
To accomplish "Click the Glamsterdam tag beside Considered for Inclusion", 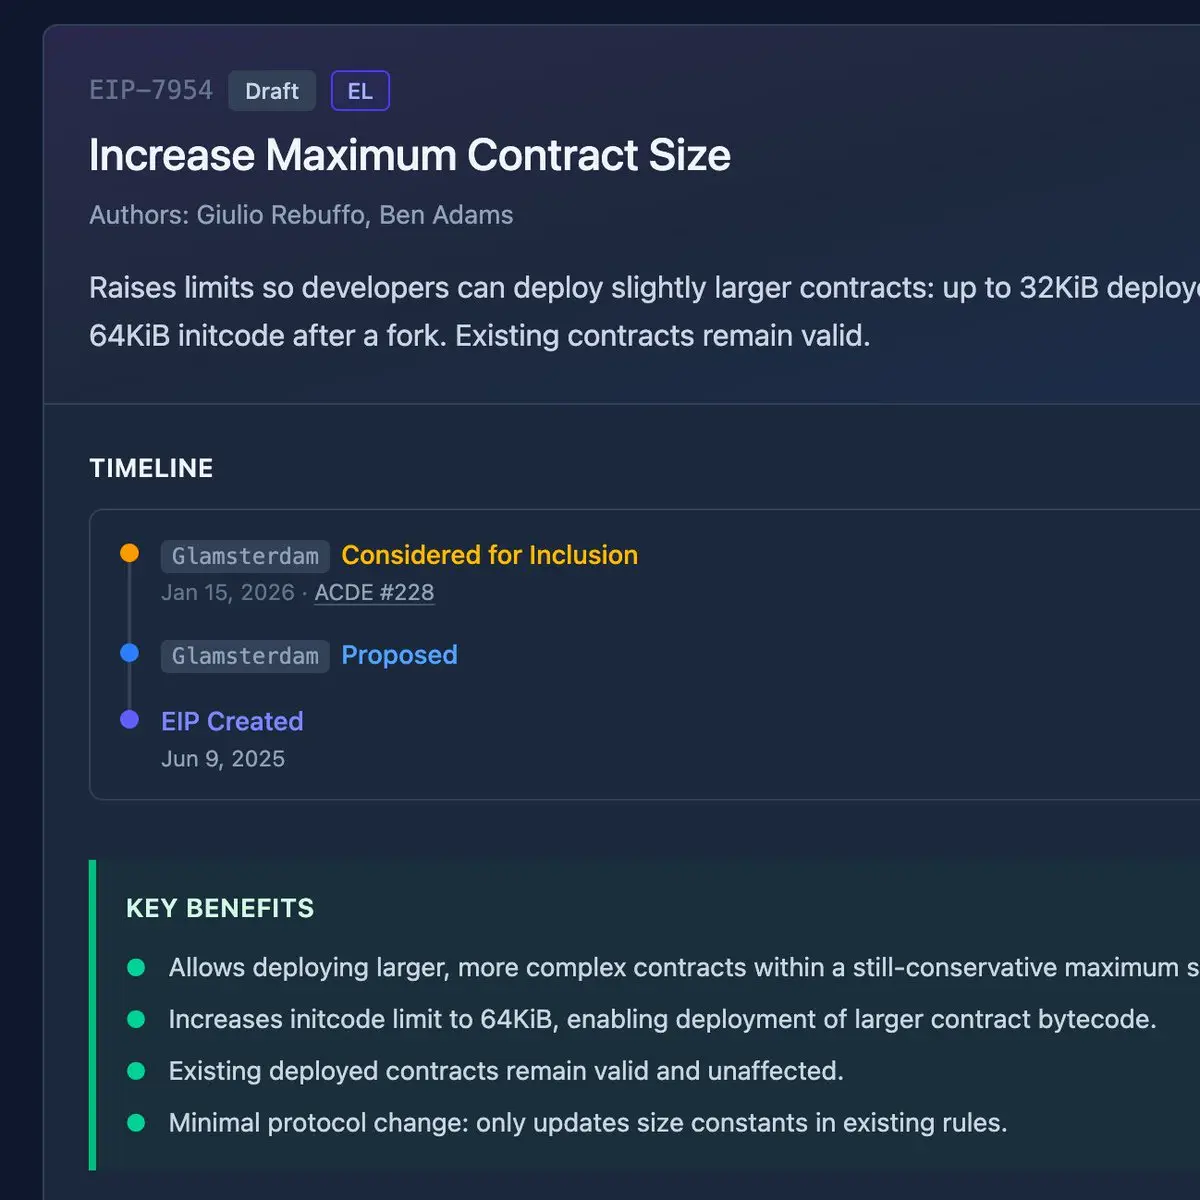I will [245, 556].
